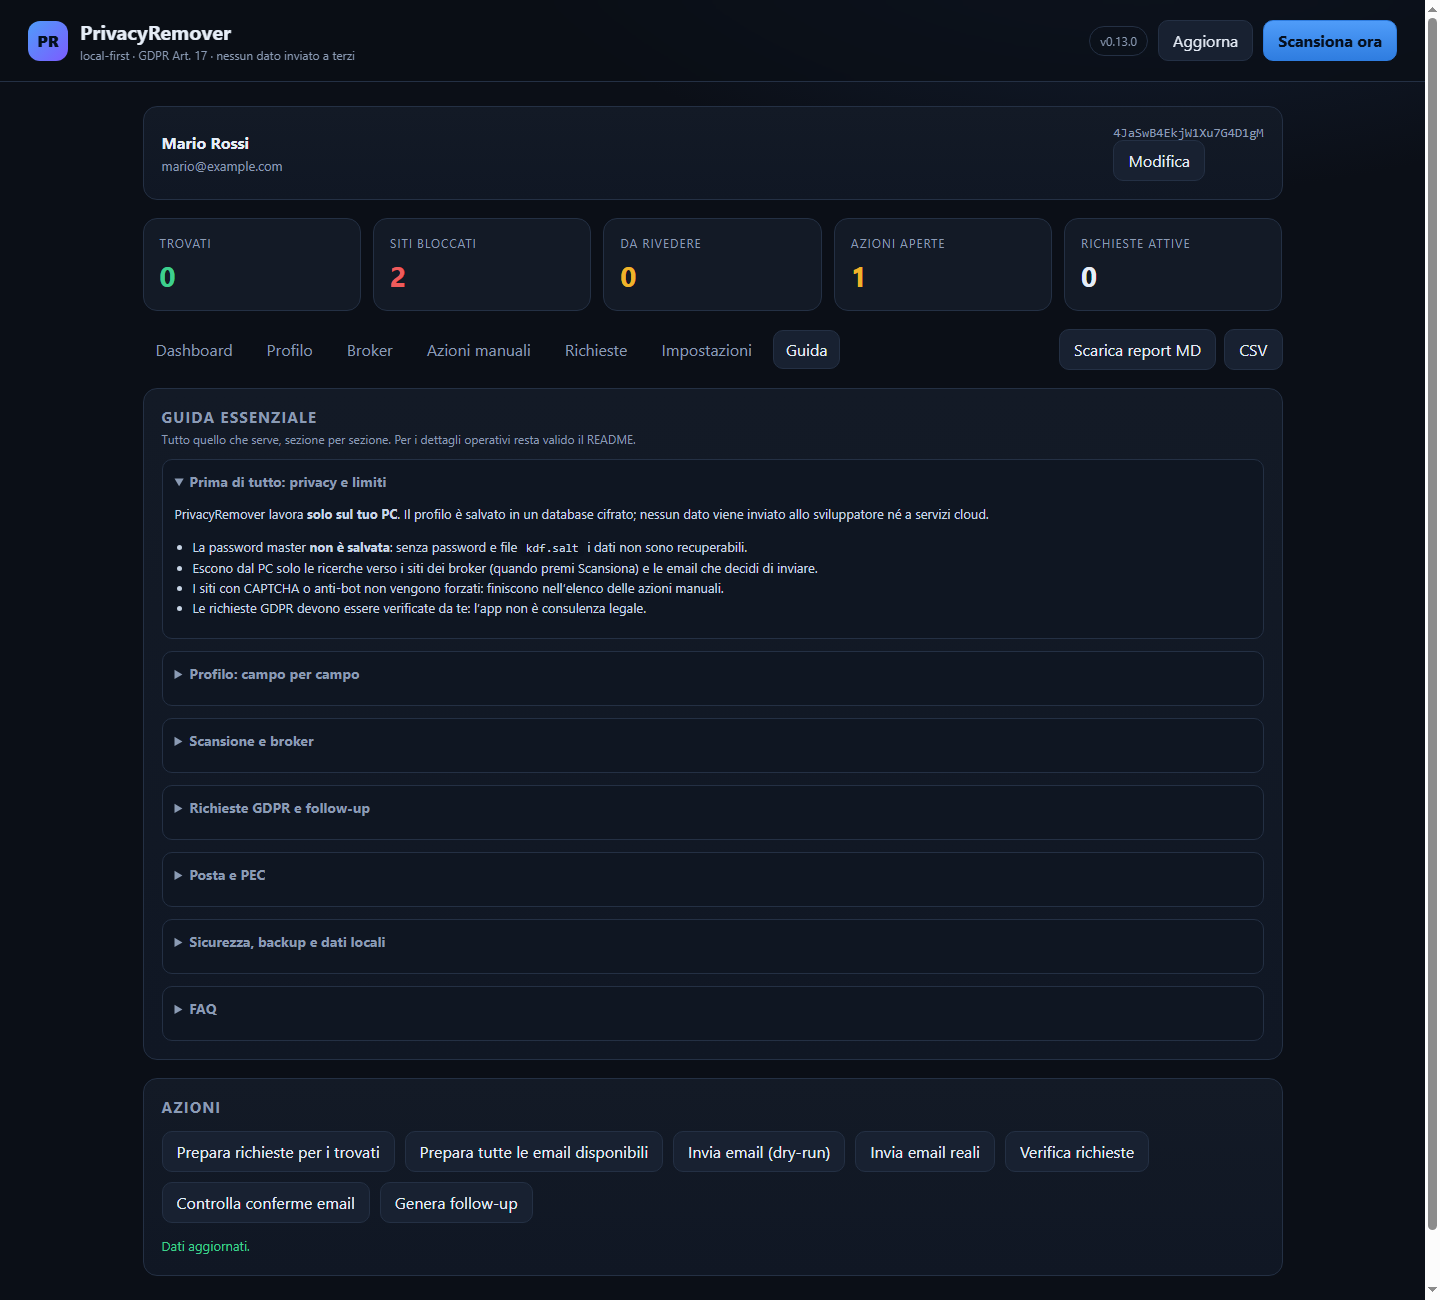Open the Impostazioni tab

[x=707, y=350]
